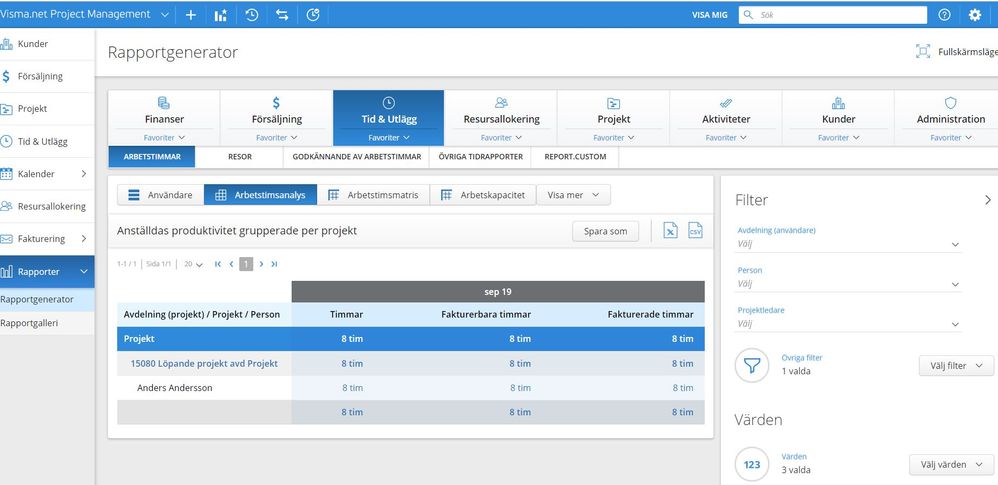Open the history clock icon in top bar
This screenshot has height=485, width=998.
point(251,15)
